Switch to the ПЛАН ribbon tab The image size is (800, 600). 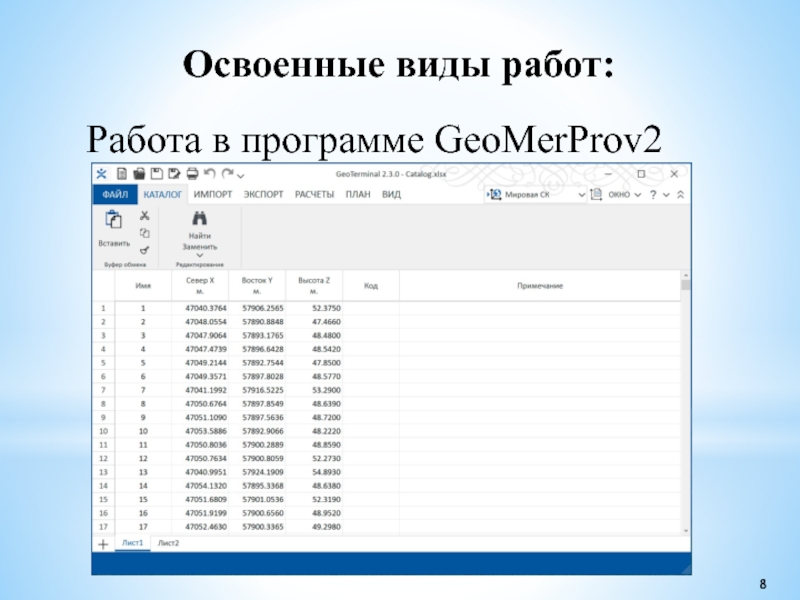click(x=358, y=194)
